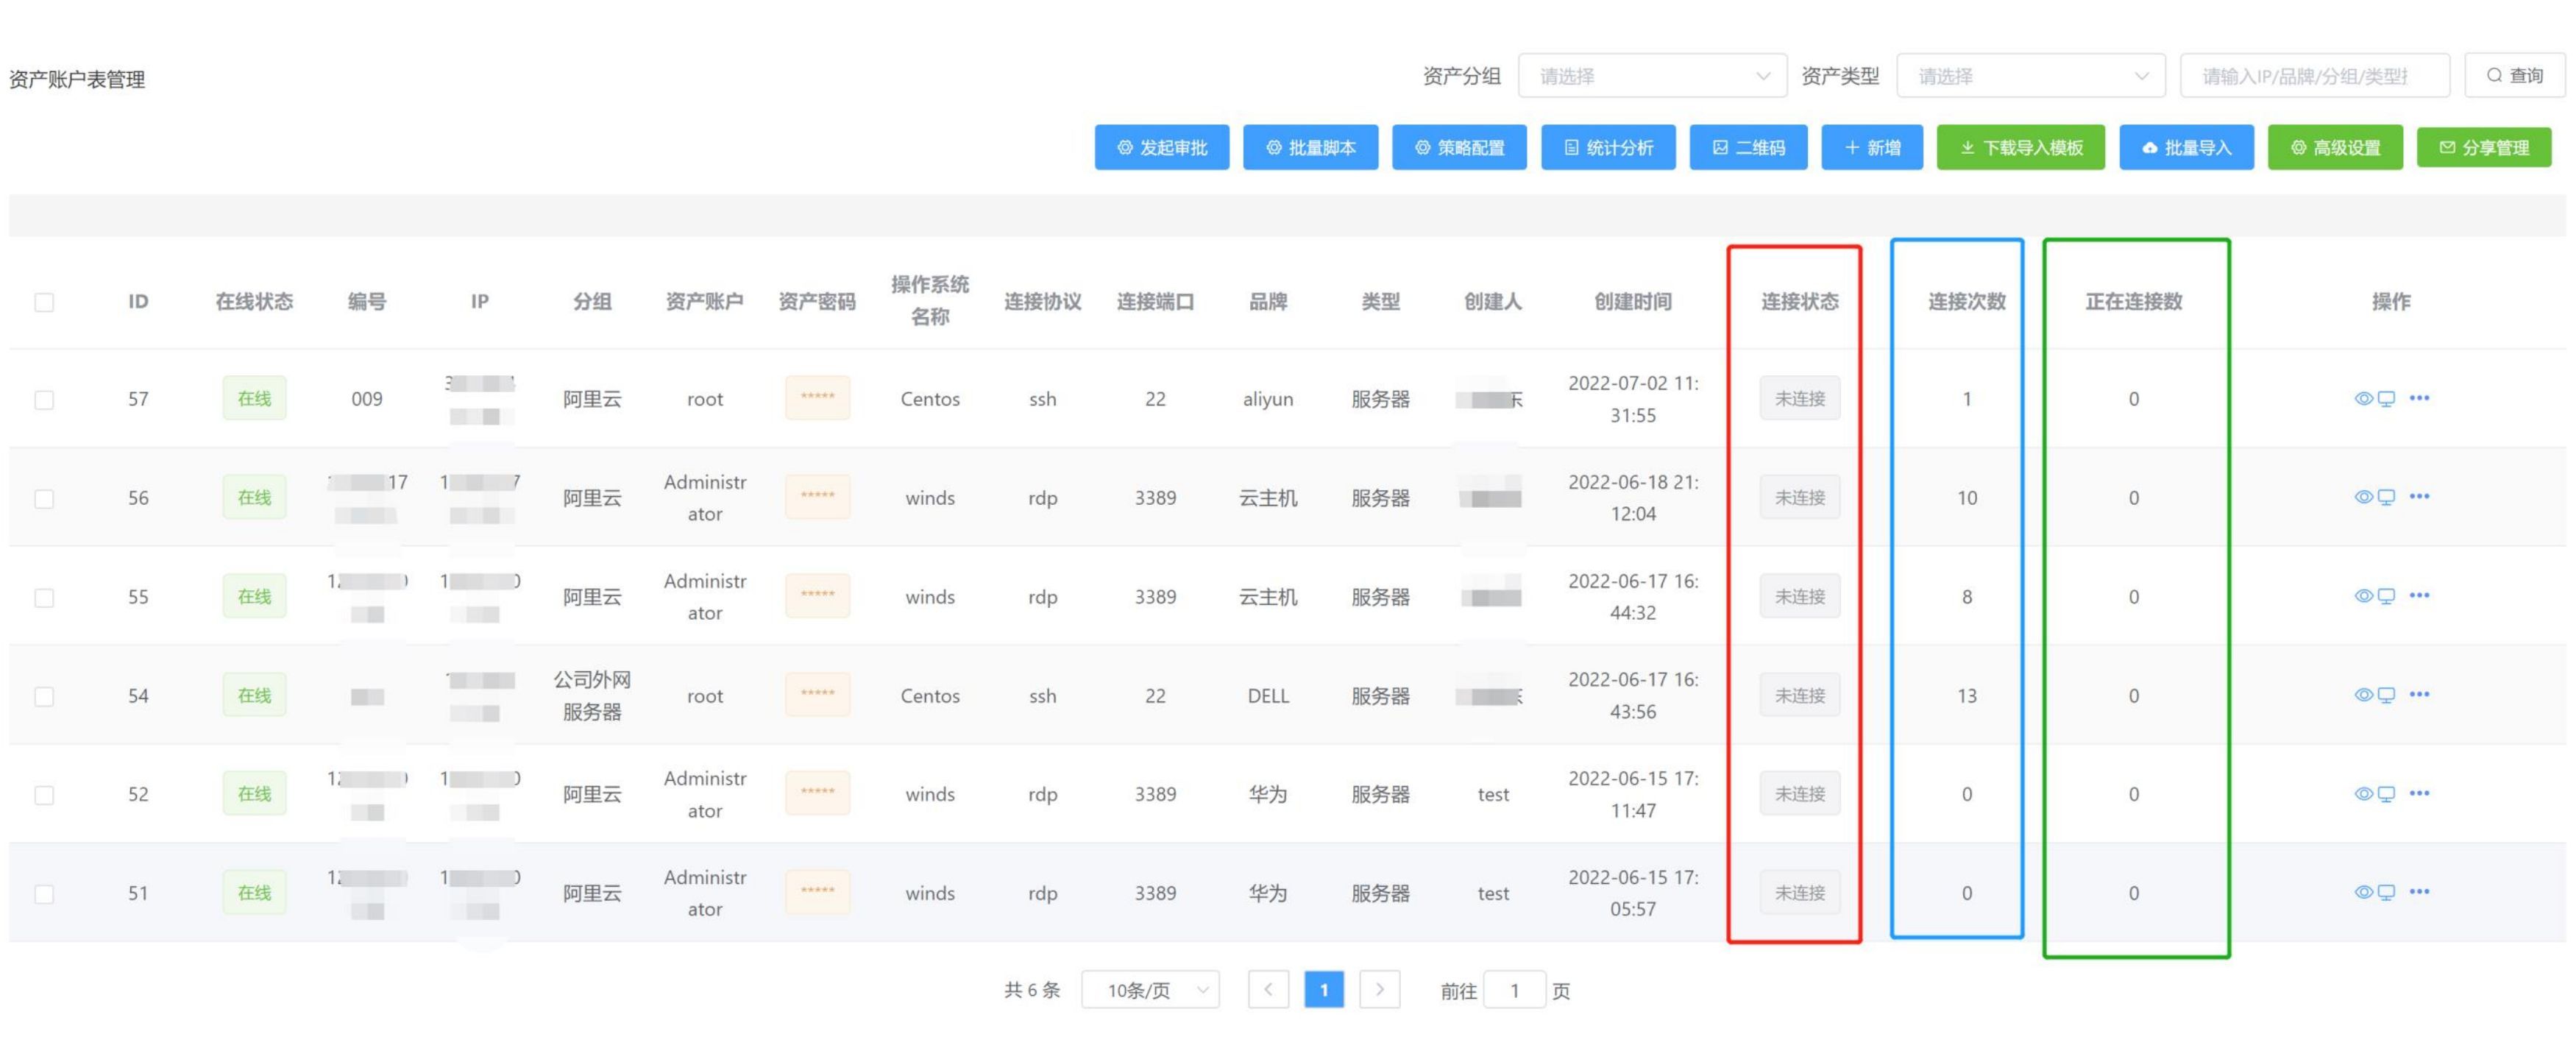Check the row with ID 56
This screenshot has width=2576, height=1048.
tap(44, 499)
